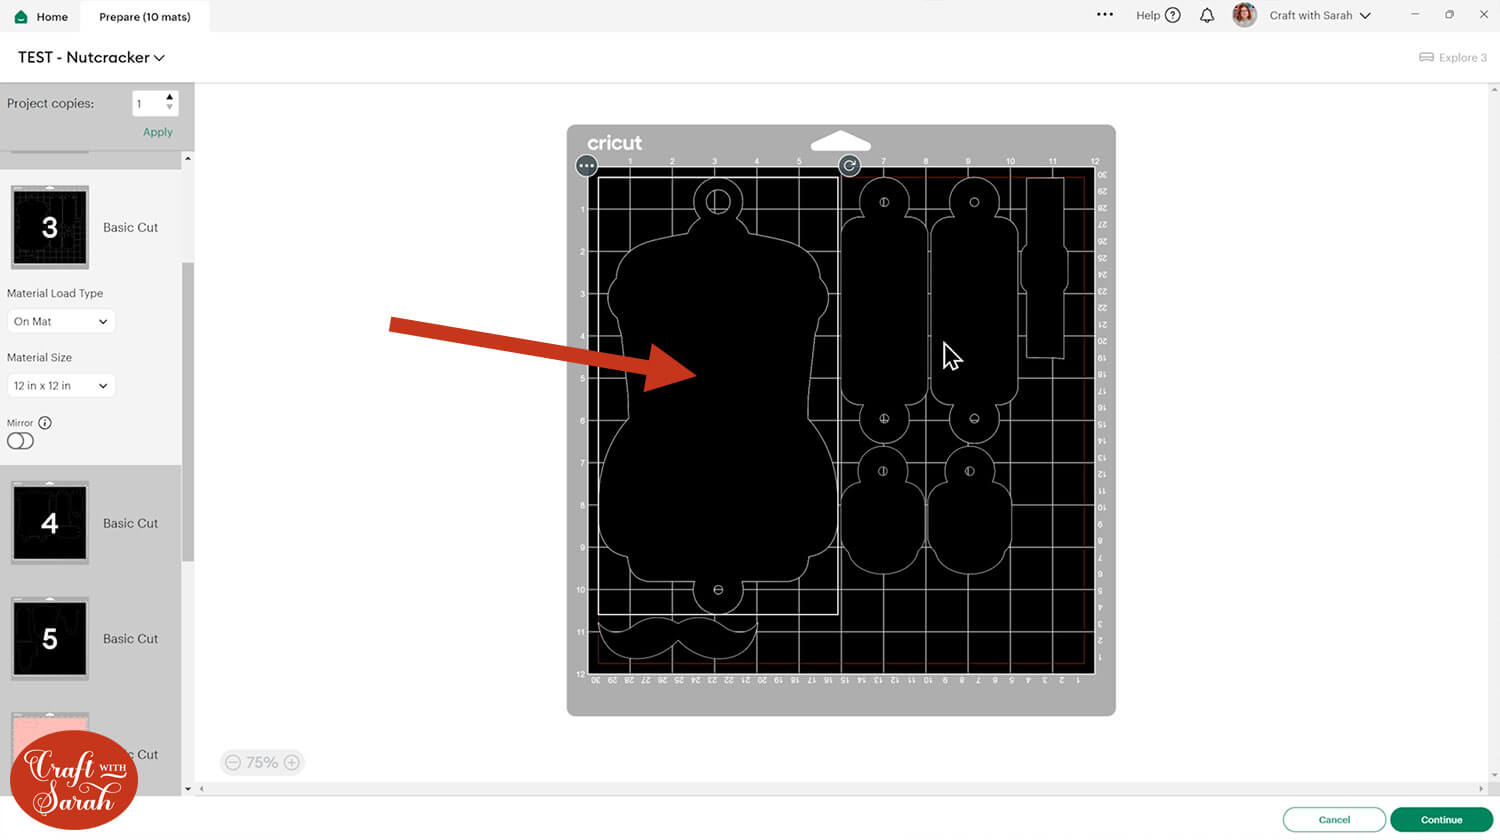The image size is (1500, 840).
Task: Zoom out of the mat preview with minus
Action: coord(233,762)
